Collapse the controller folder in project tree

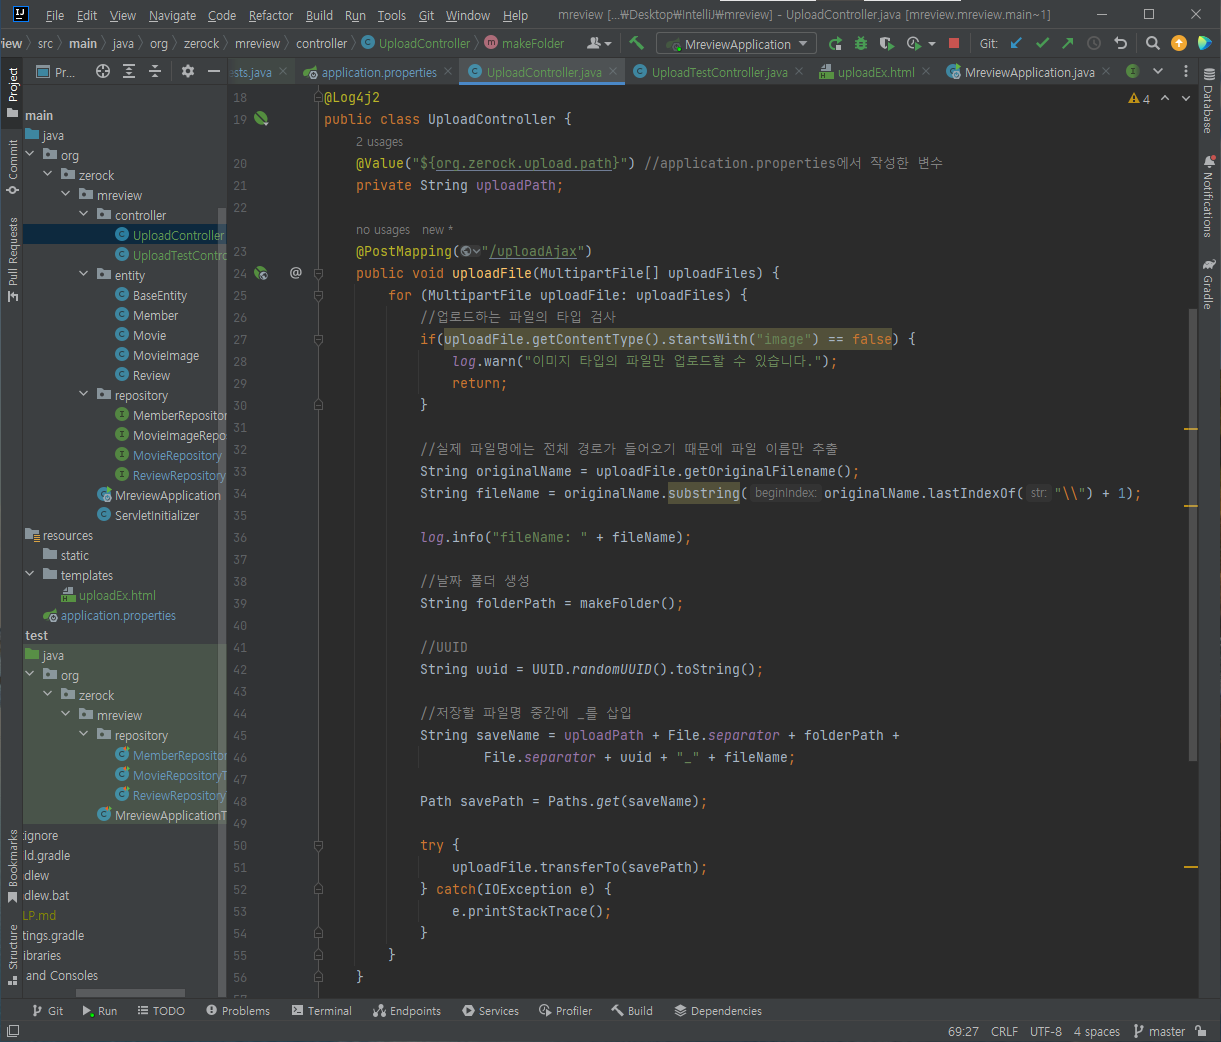[x=84, y=215]
